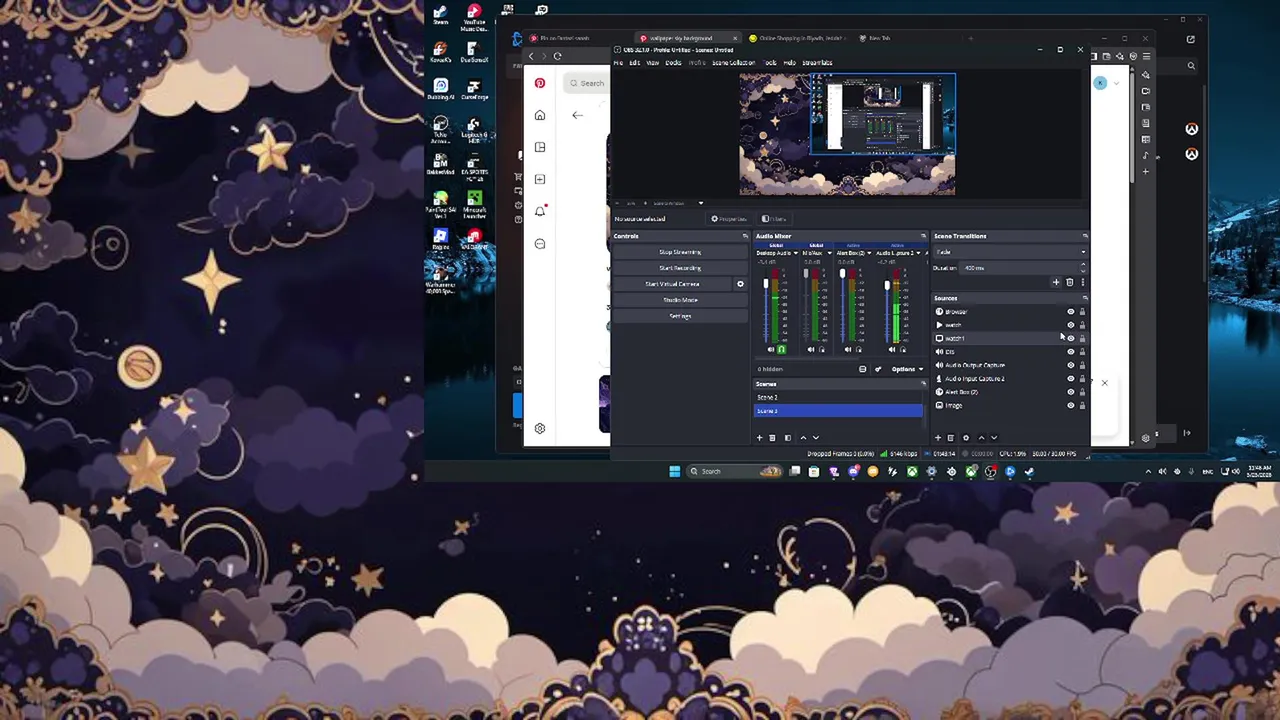Add a new scene with plus icon
Screen dimensions: 1280x720
pyautogui.click(x=759, y=438)
